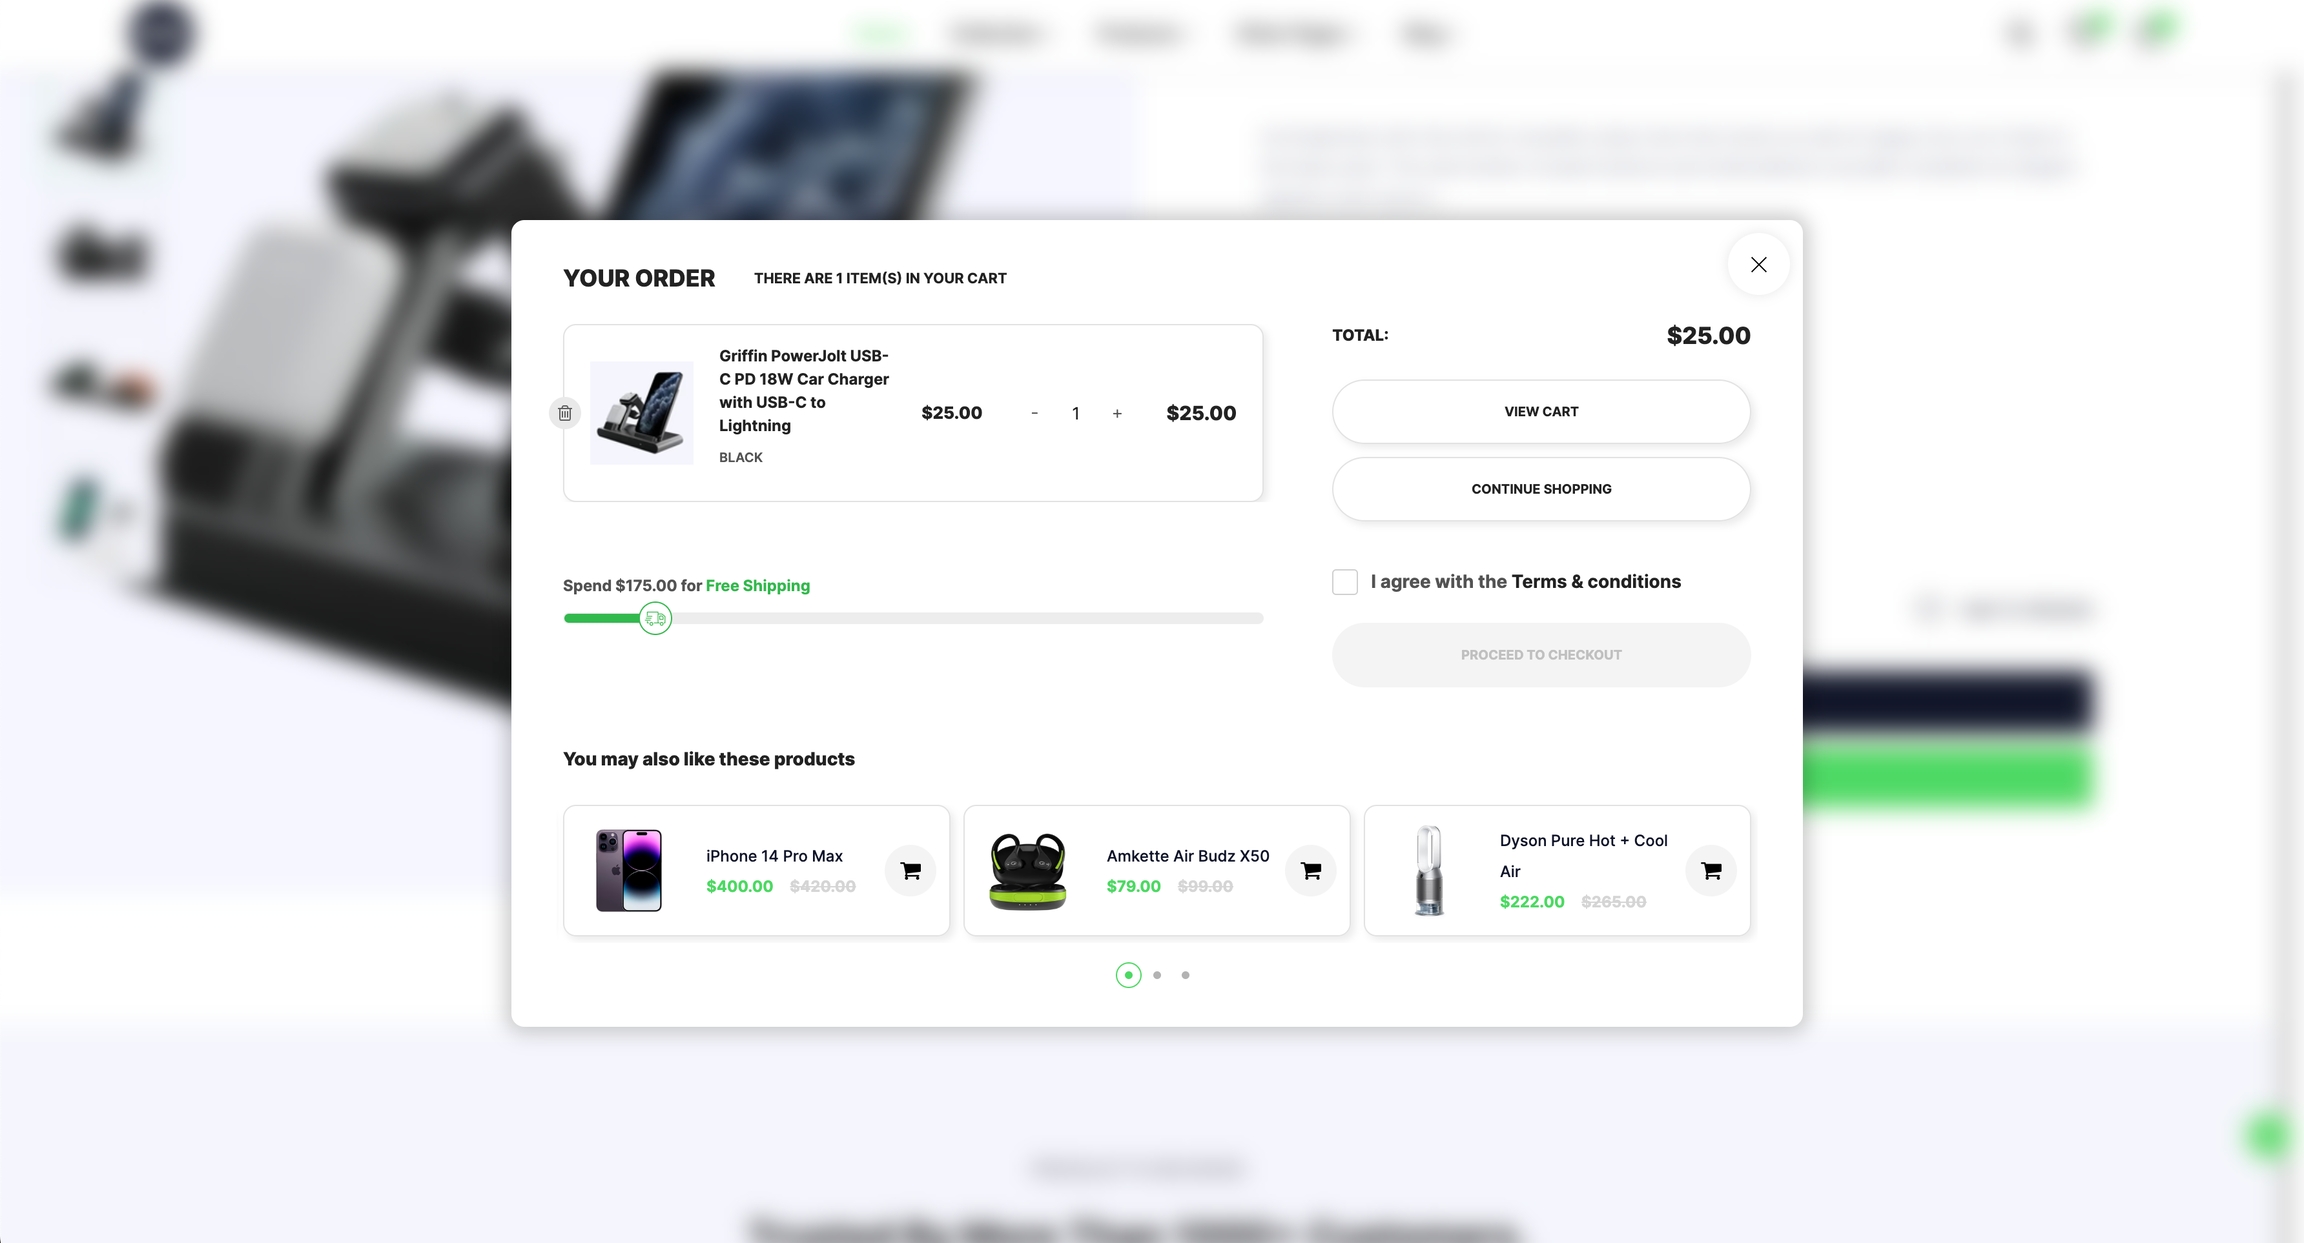Click Continue Shopping button

coord(1540,489)
